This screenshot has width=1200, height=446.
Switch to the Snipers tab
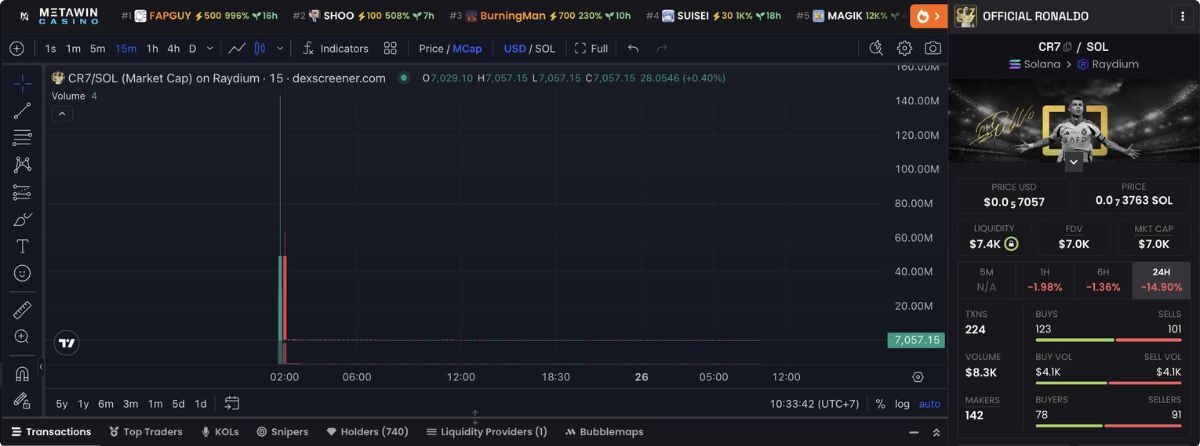tap(282, 432)
